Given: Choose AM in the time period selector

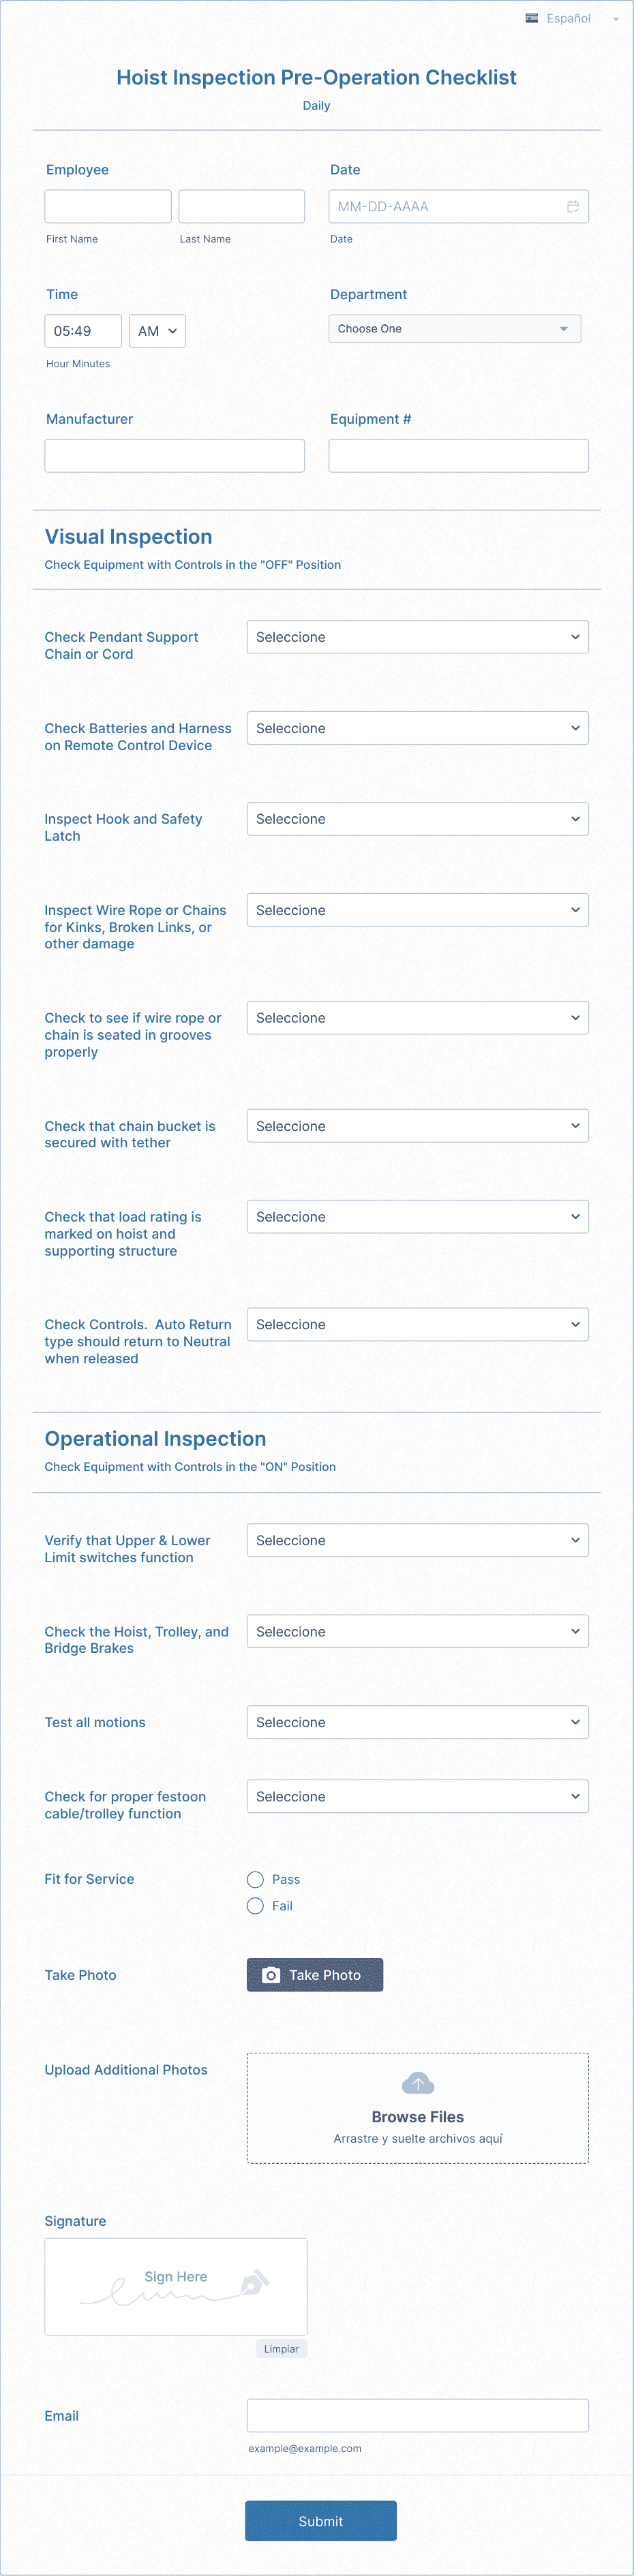Looking at the screenshot, I should coord(157,330).
